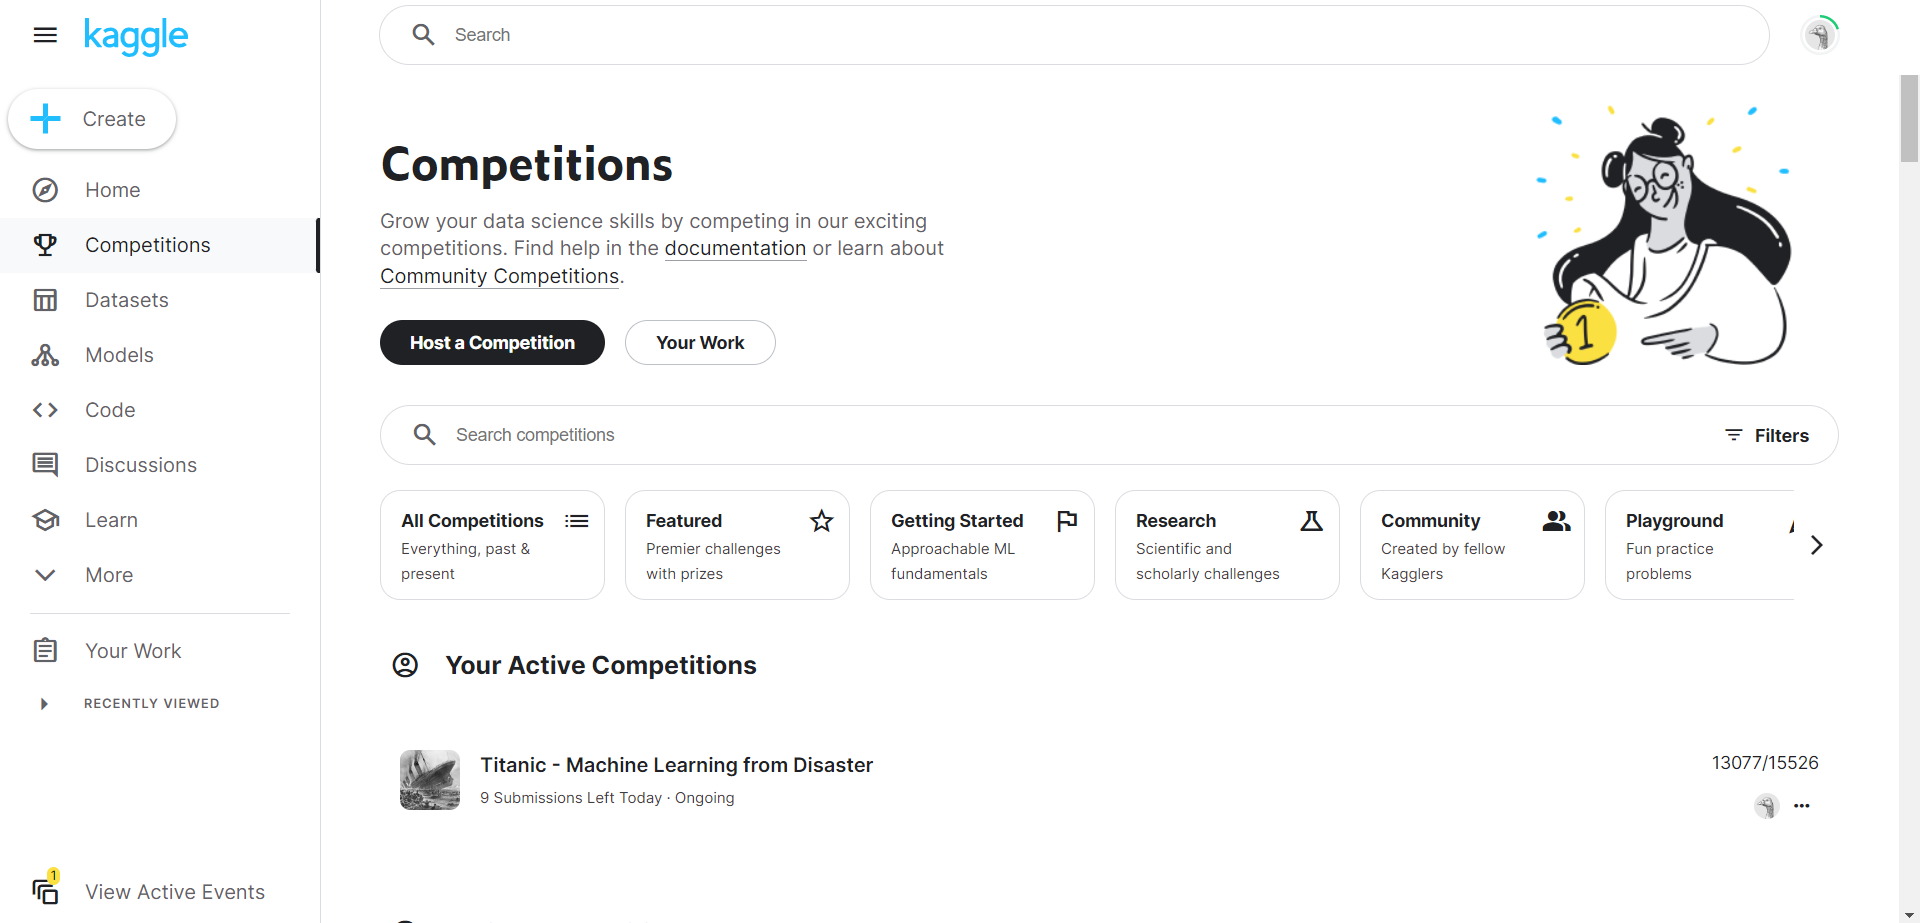1920x923 pixels.
Task: Select the Featured competitions category
Action: [x=737, y=545]
